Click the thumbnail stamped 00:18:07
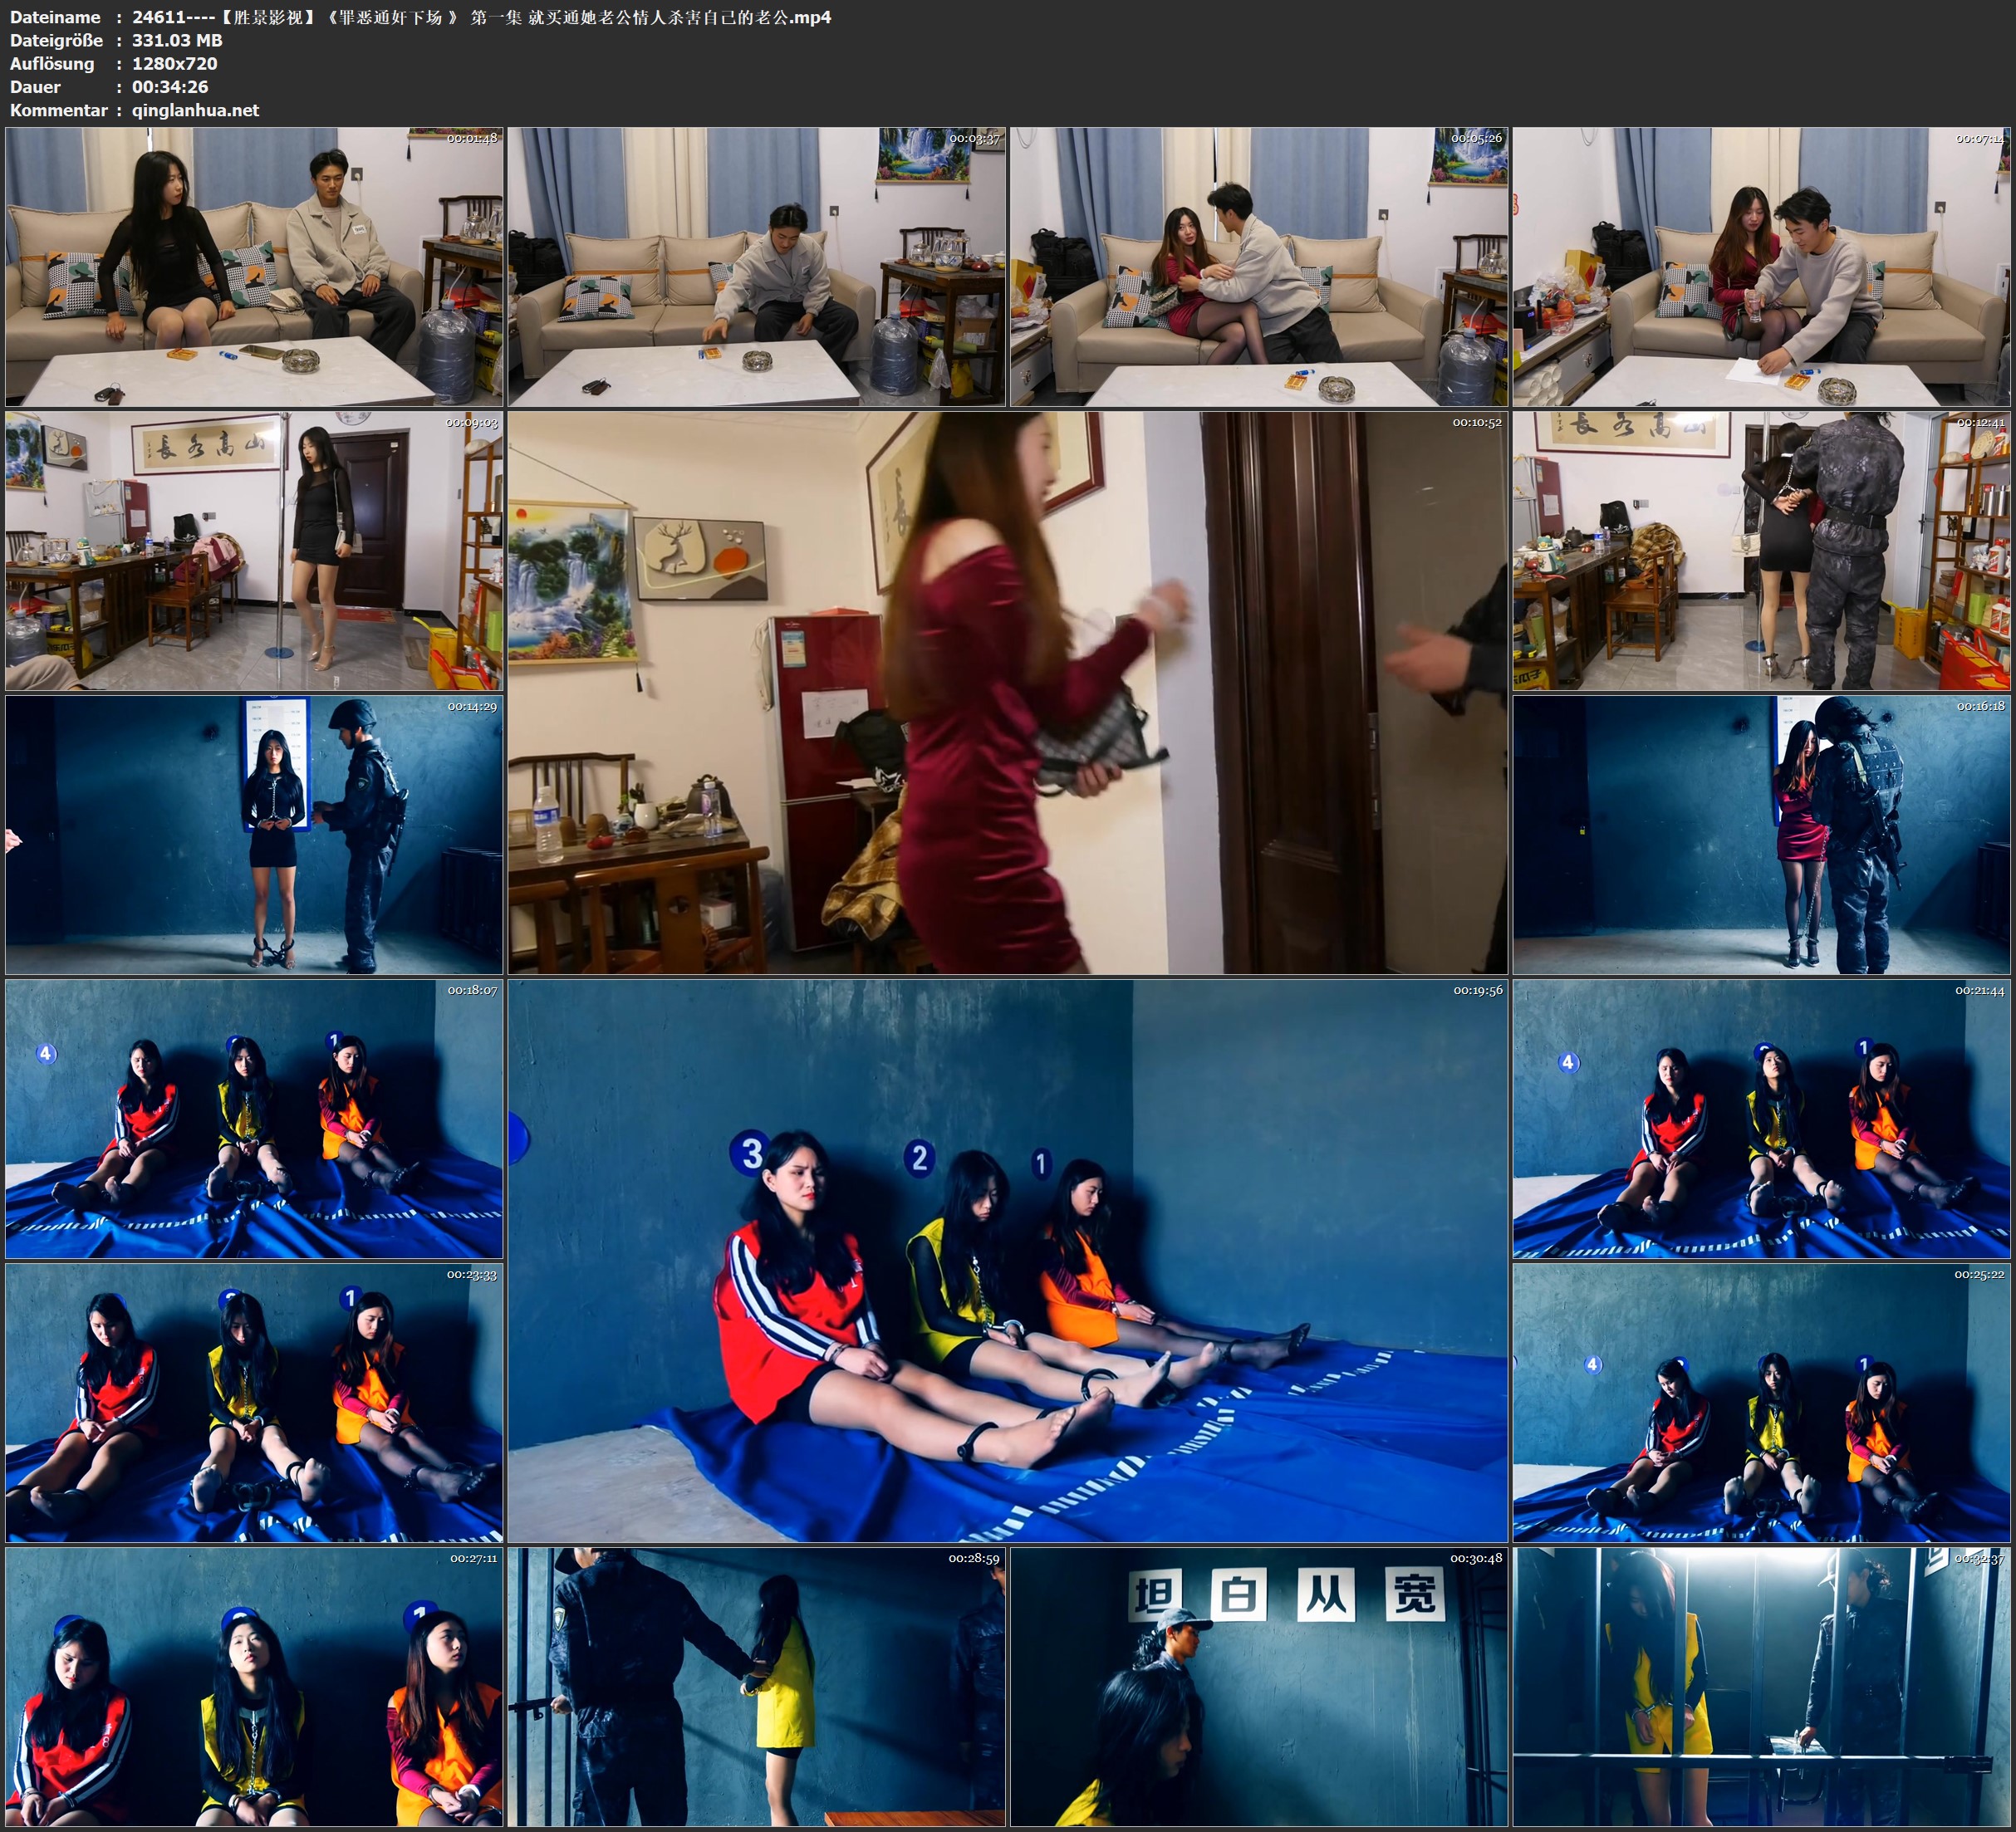Image resolution: width=2016 pixels, height=1832 pixels. pos(254,1118)
